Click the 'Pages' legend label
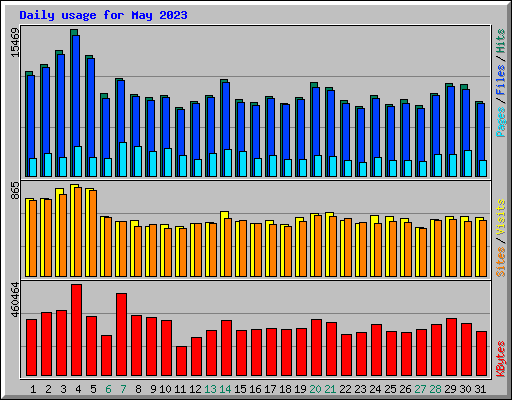512x400 pixels. 501,122
